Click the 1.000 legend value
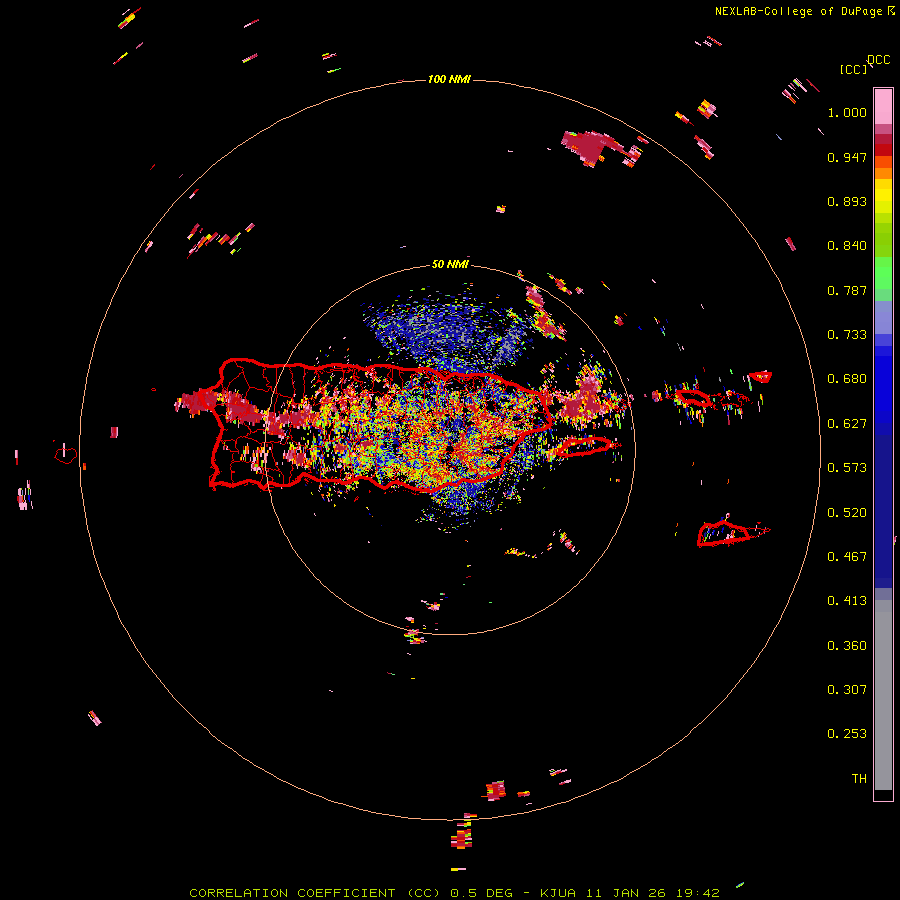Image resolution: width=900 pixels, height=900 pixels. tap(847, 112)
